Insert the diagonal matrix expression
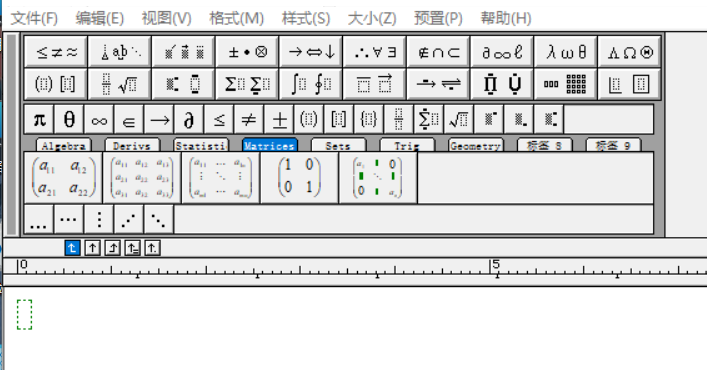Image resolution: width=707 pixels, height=370 pixels. pyautogui.click(x=378, y=178)
